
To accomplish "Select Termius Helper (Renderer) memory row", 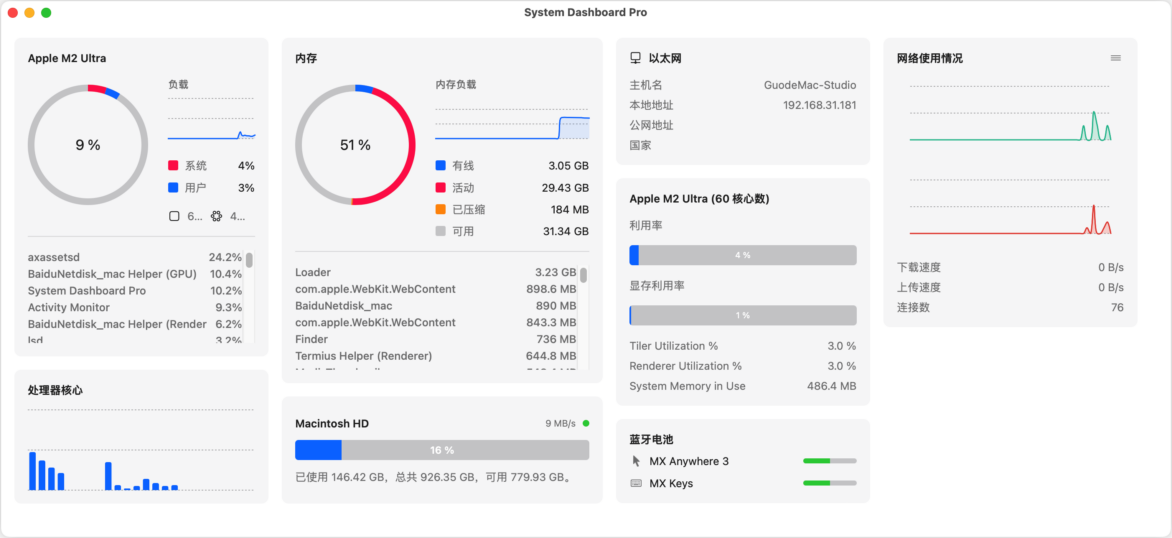I will (x=436, y=356).
